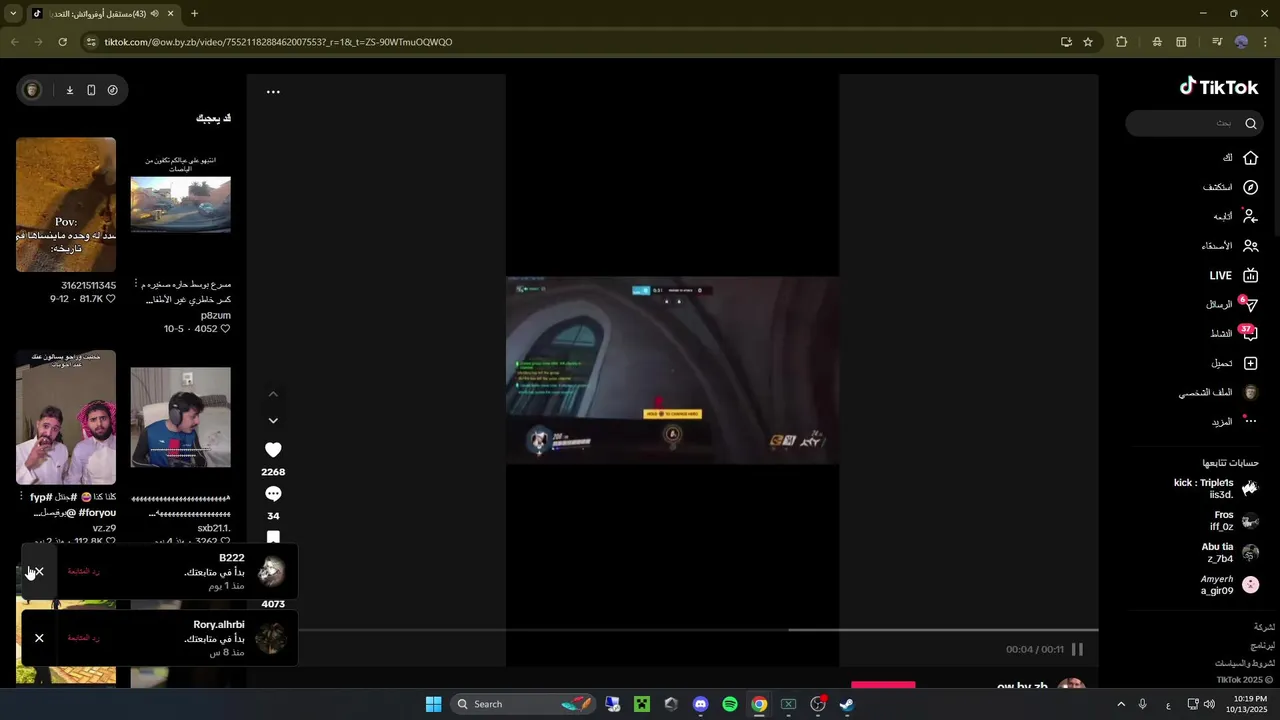Click username 31621511345 under POV video
Viewport: 1280px width, 720px height.
(x=89, y=286)
